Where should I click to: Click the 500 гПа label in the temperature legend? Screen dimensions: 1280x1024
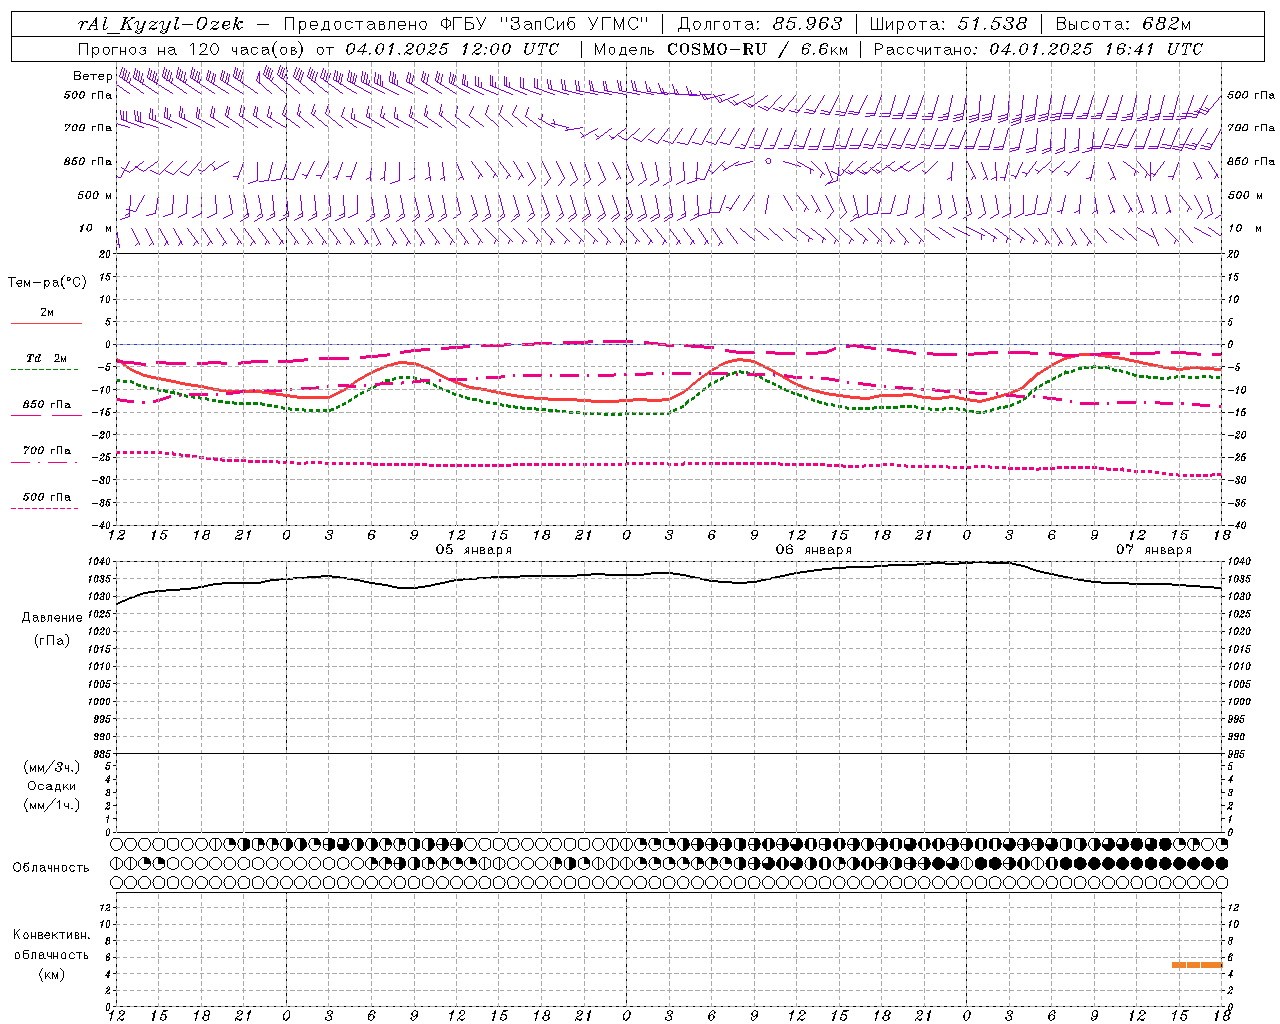(x=47, y=497)
